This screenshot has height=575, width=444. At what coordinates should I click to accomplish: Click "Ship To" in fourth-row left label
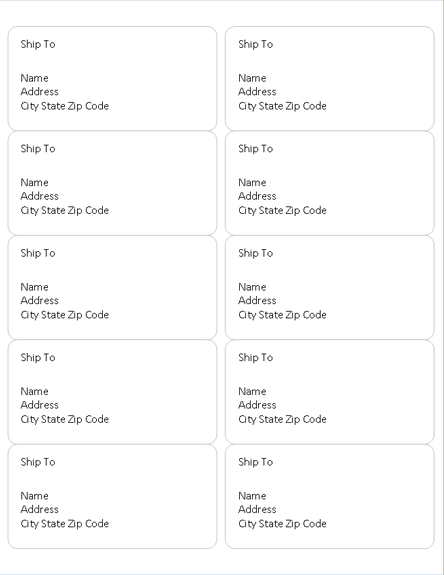[38, 358]
